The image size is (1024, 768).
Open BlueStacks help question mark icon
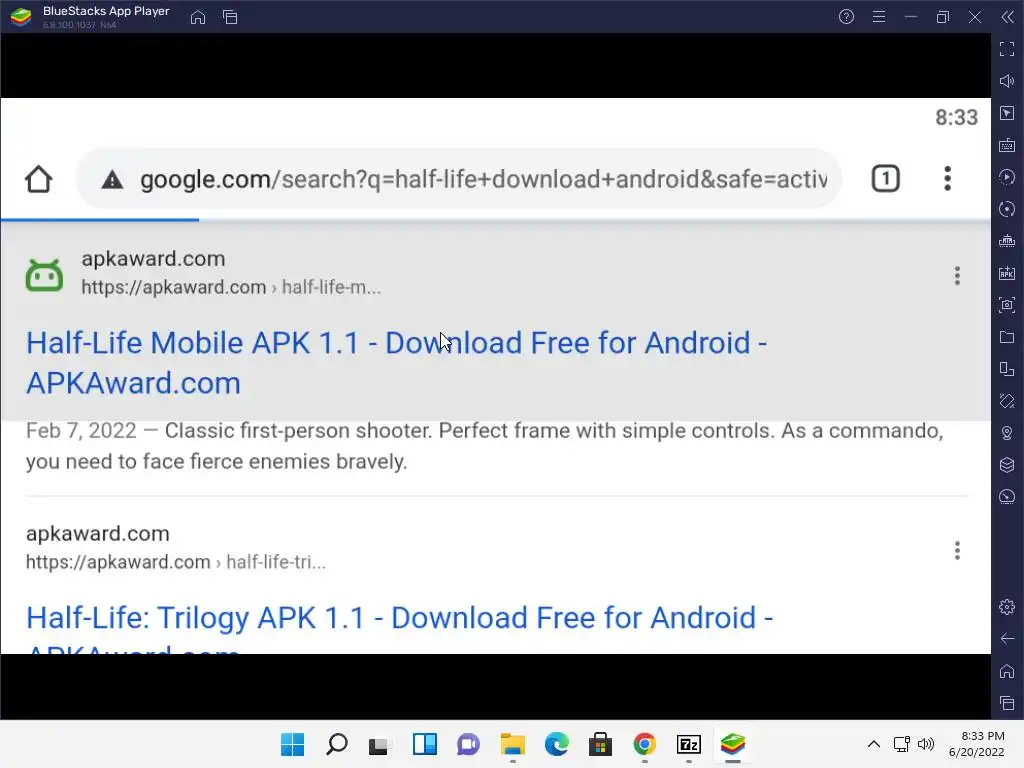[x=846, y=17]
